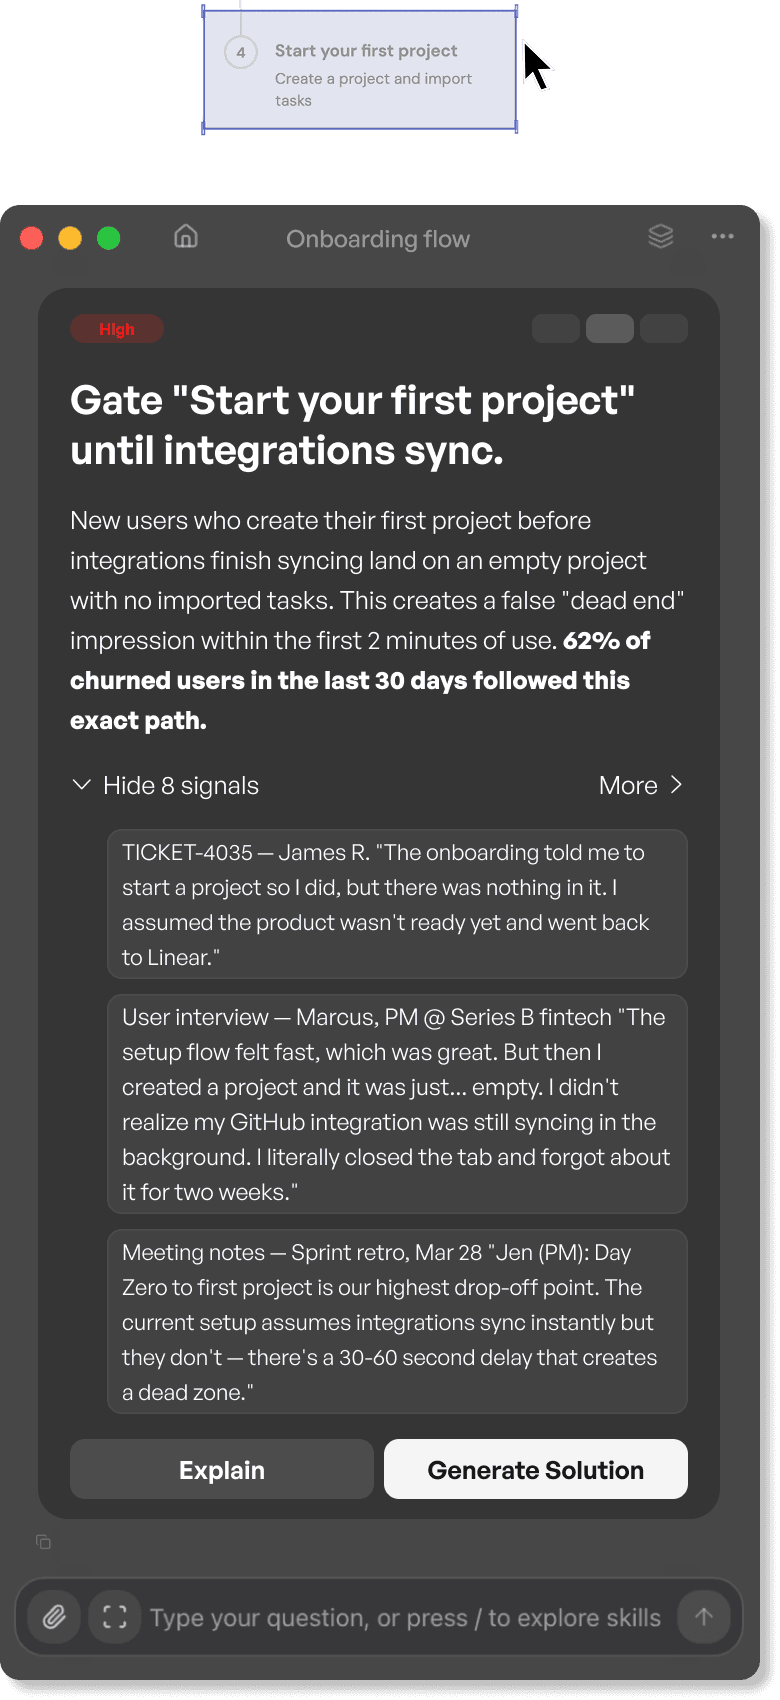Click the question input field
Screen dimensions: 780x1700
click(400, 1616)
